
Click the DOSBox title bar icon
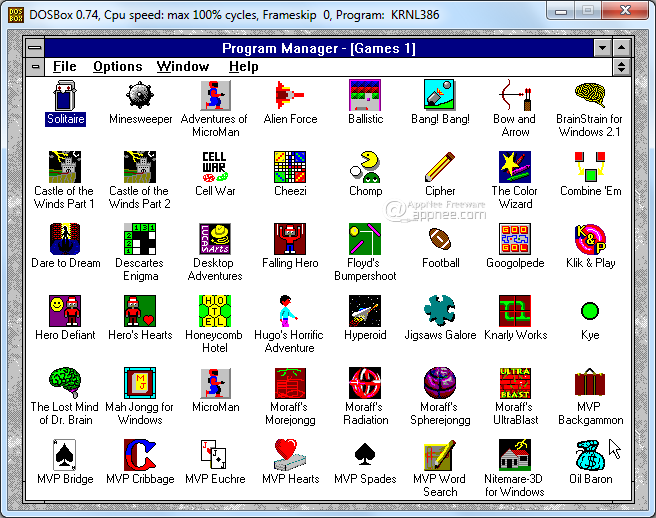[16, 15]
